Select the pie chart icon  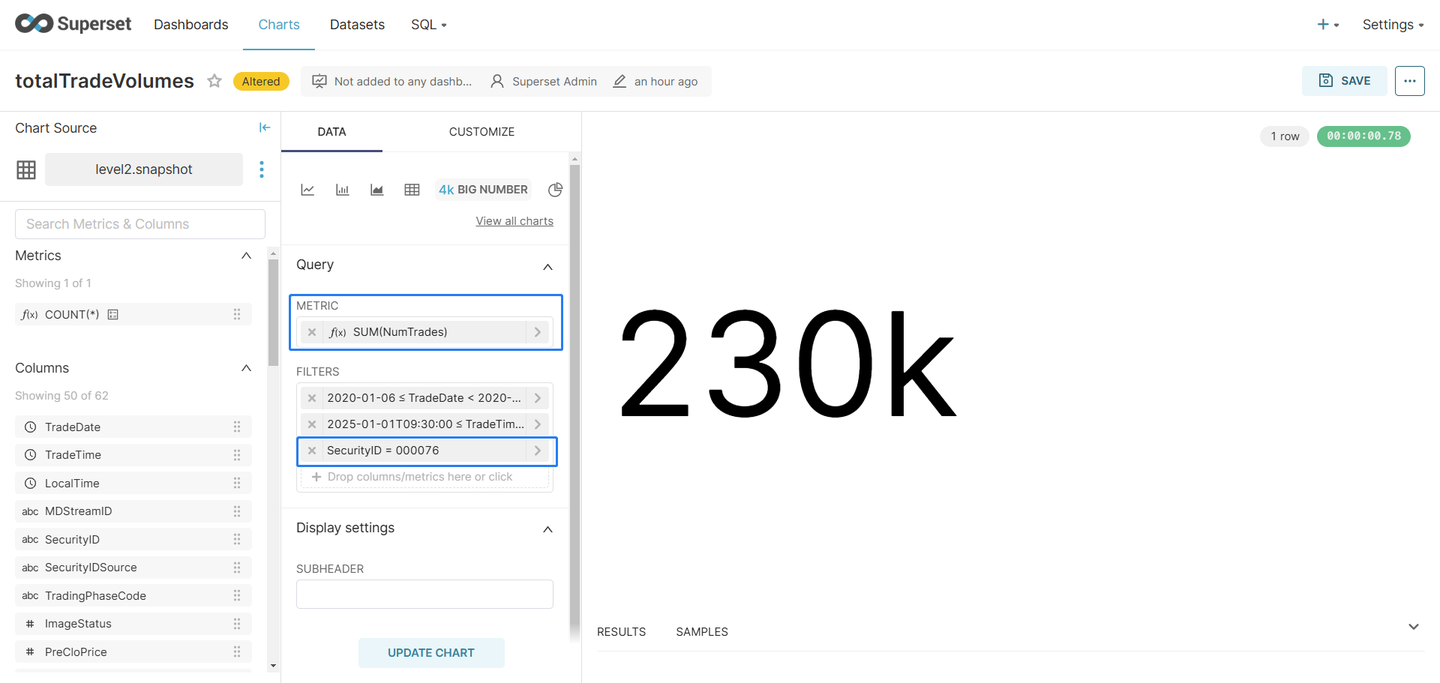click(x=555, y=190)
